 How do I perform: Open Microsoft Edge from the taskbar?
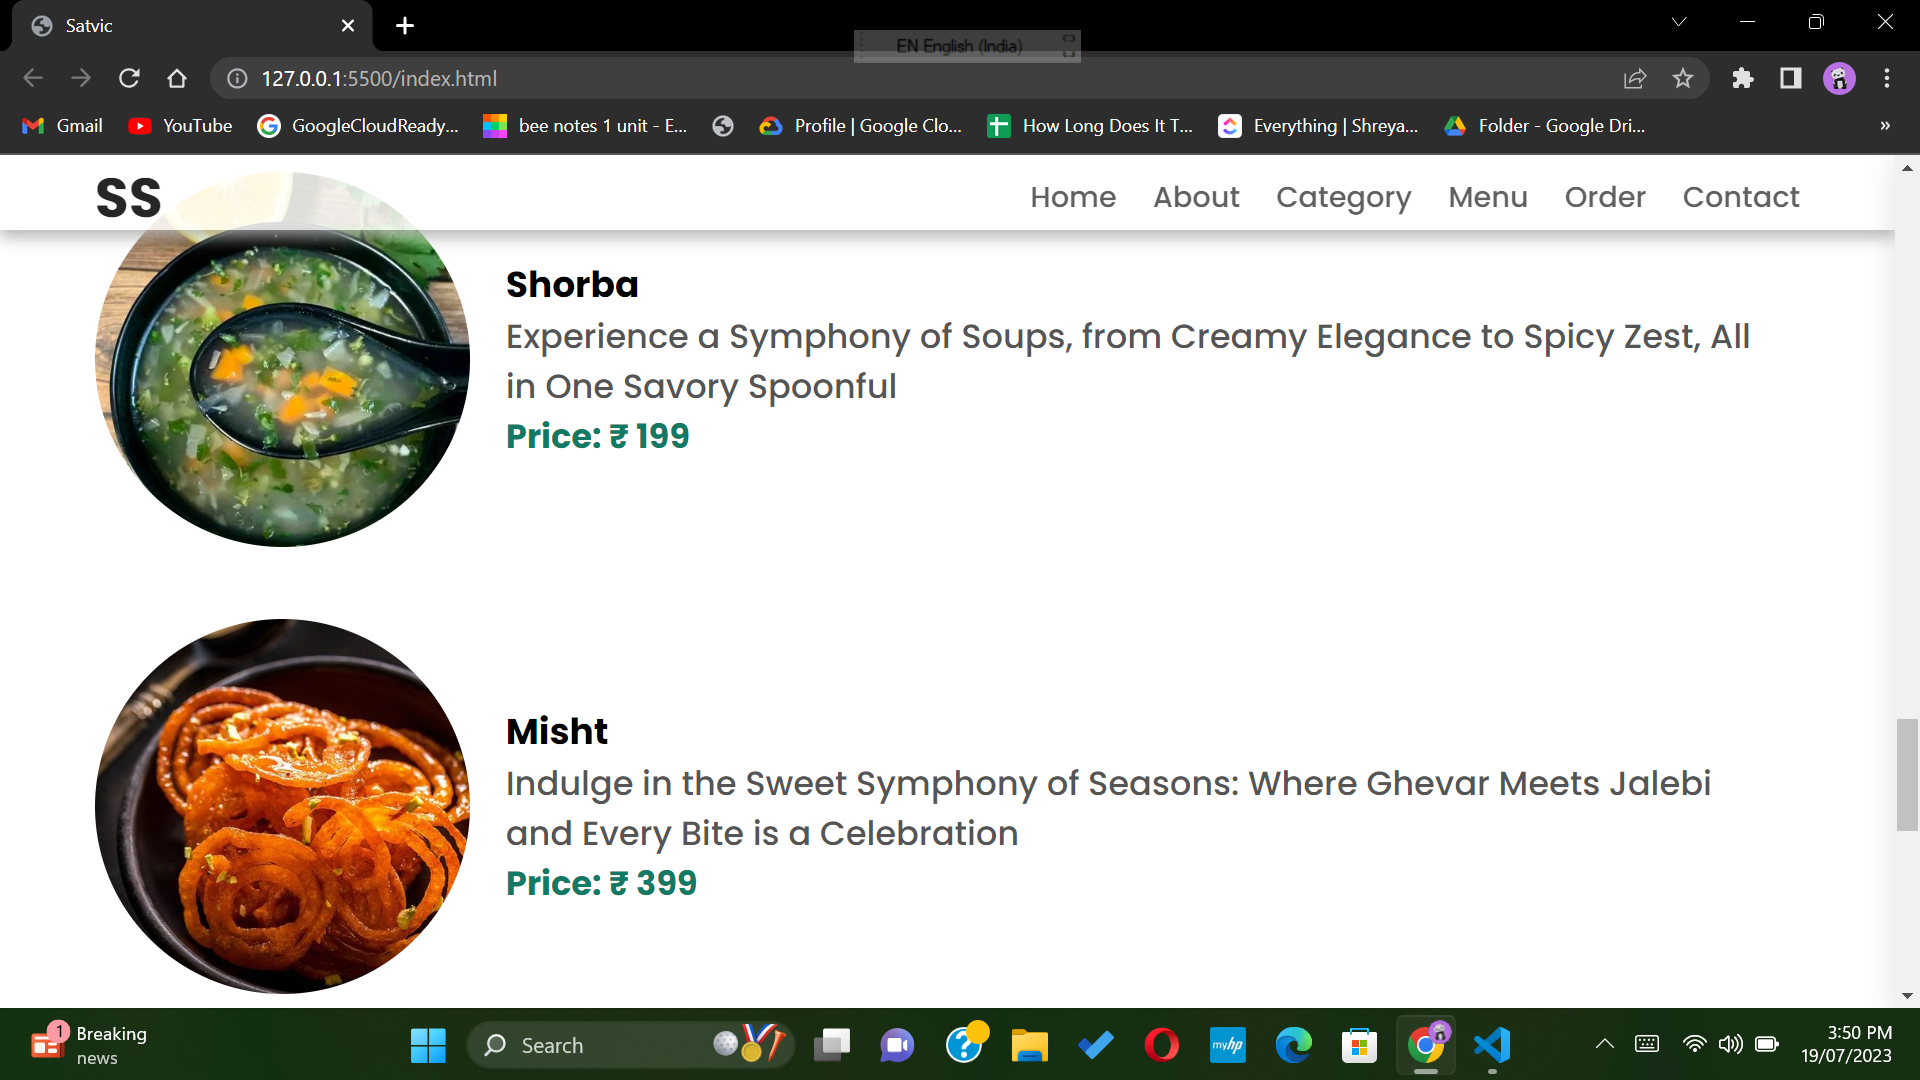tap(1294, 1045)
